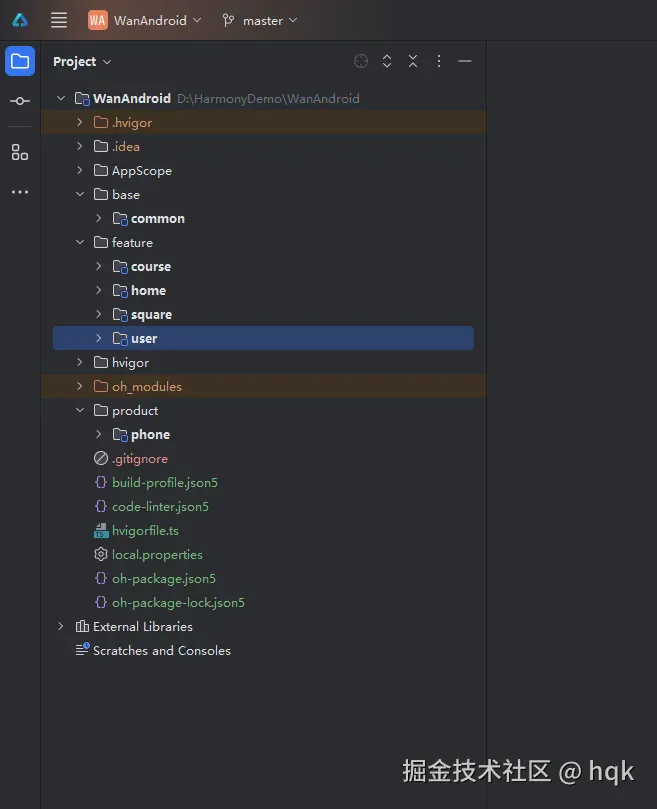Open the Project view selector dropdown
This screenshot has height=809, width=657.
82,62
